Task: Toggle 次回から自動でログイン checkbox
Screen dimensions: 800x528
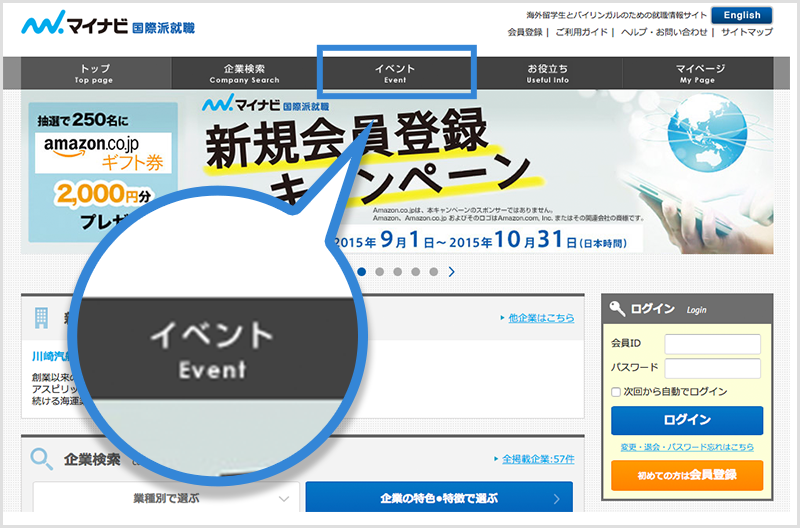Action: pyautogui.click(x=616, y=392)
